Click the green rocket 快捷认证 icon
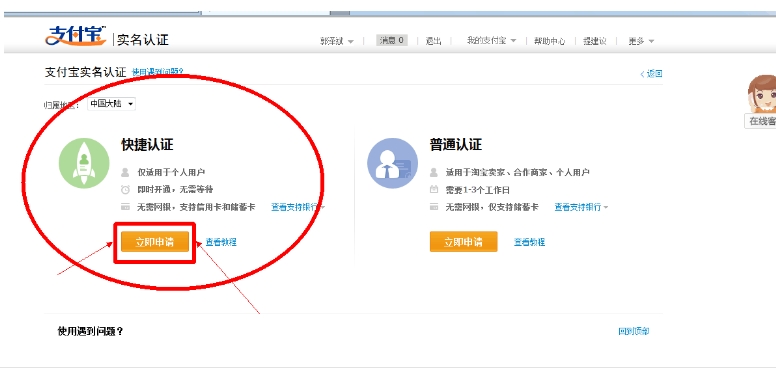This screenshot has height=368, width=776. 84,163
